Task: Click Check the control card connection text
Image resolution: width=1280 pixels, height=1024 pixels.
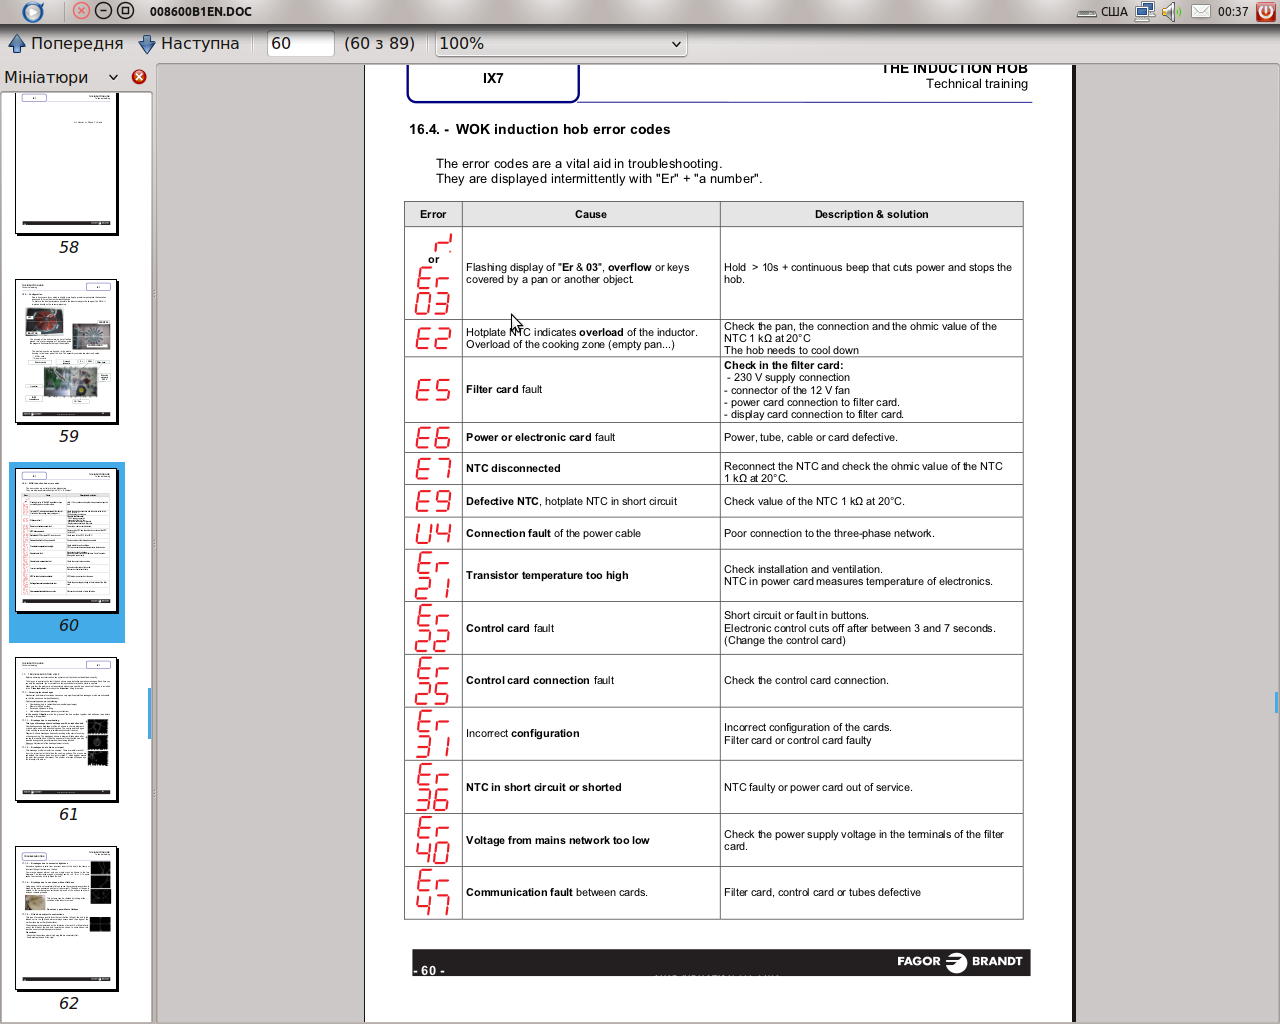Action: tap(806, 680)
